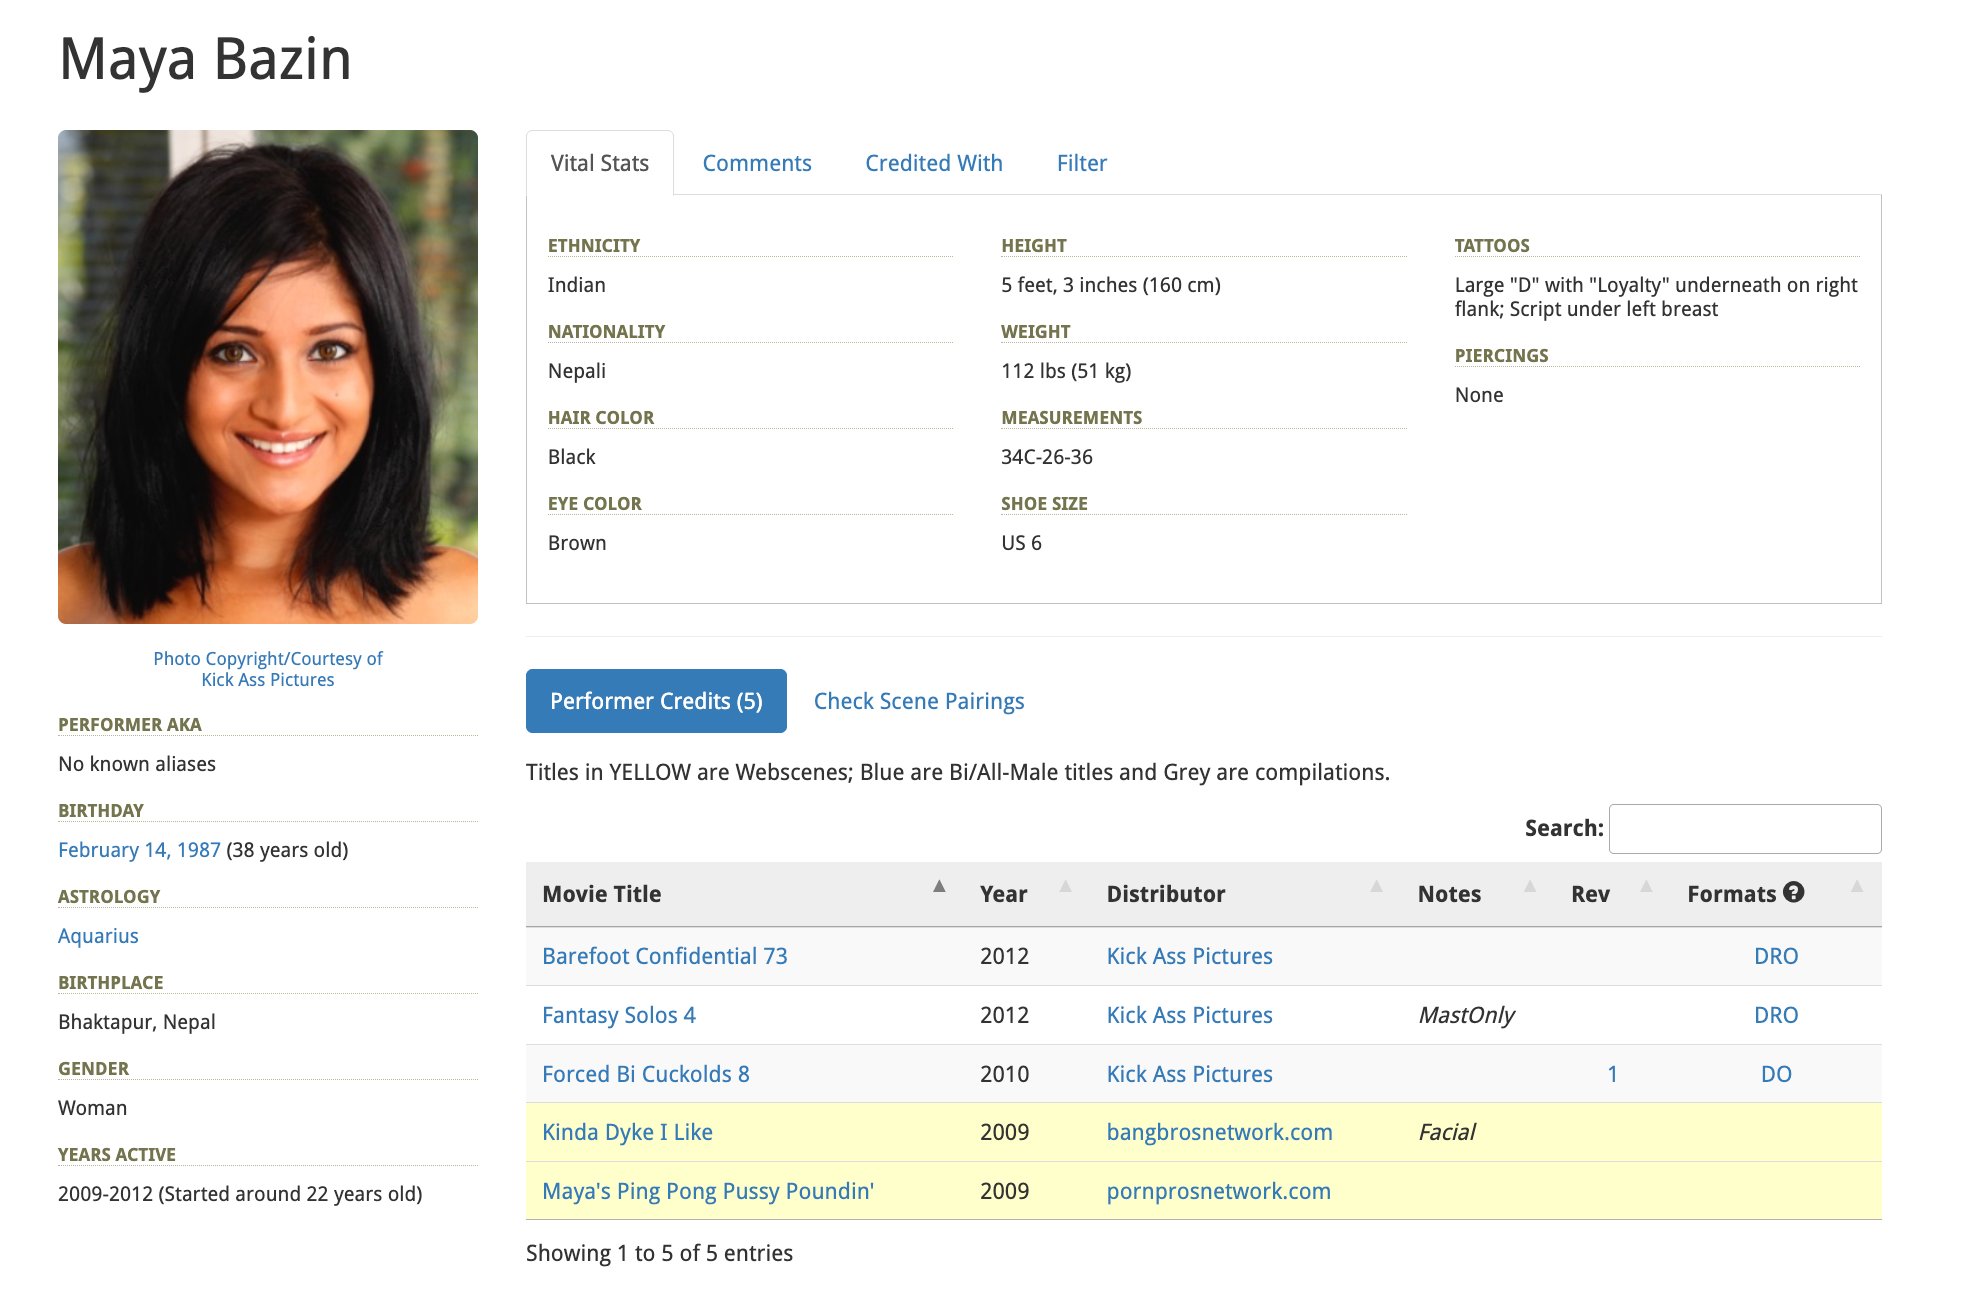Select the Vital Stats tab
This screenshot has height=1296, width=1988.
(x=599, y=163)
